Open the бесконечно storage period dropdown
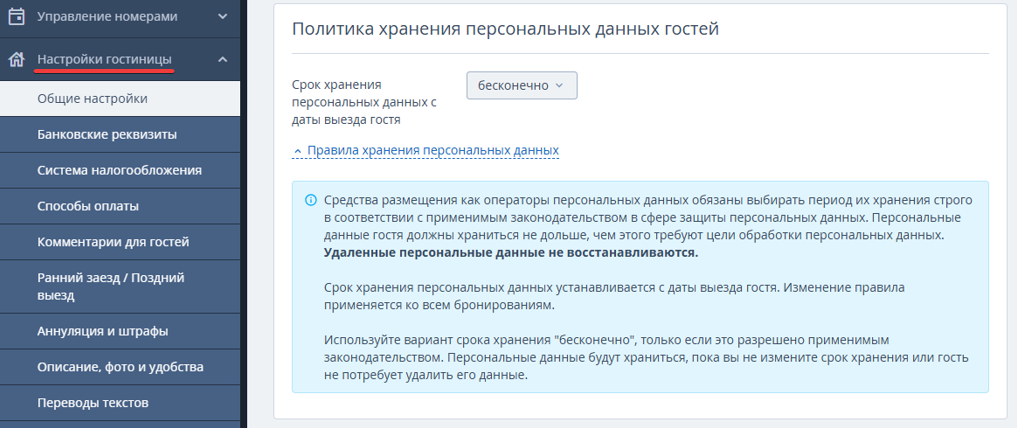The height and width of the screenshot is (428, 1017). [x=521, y=86]
